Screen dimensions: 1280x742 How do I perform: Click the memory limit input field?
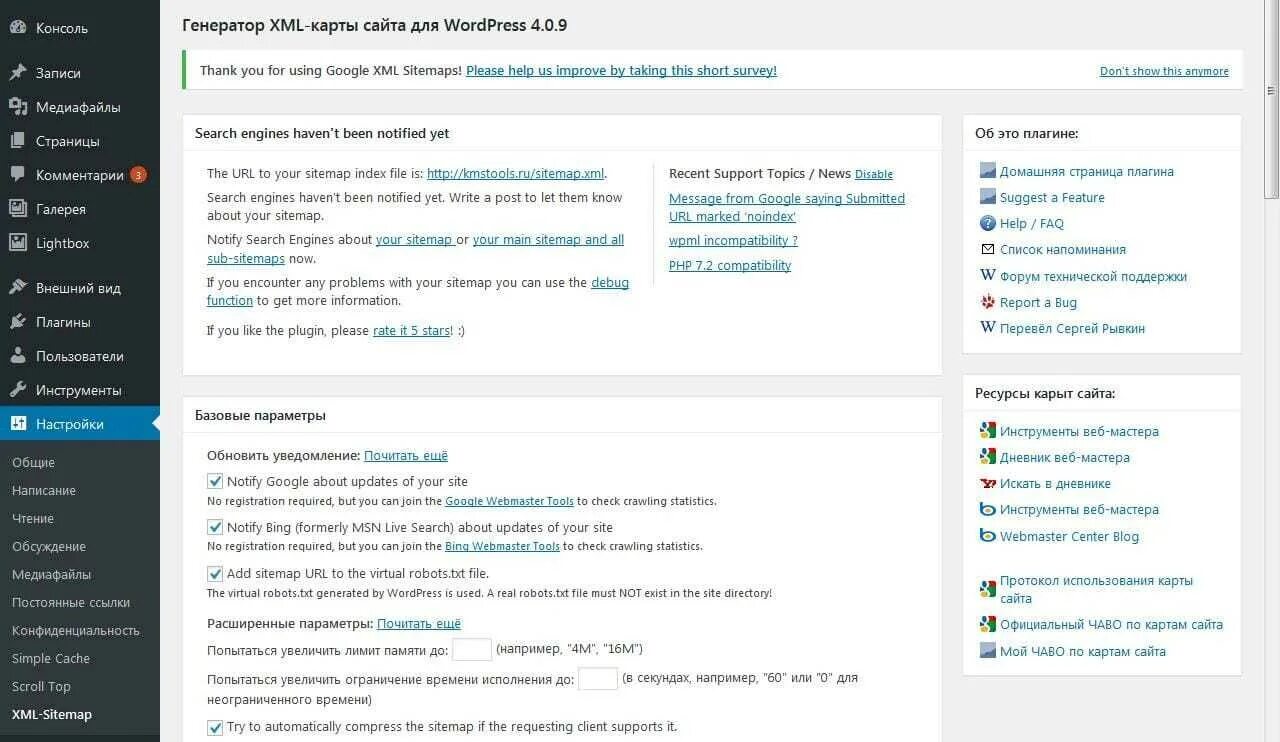tap(472, 650)
